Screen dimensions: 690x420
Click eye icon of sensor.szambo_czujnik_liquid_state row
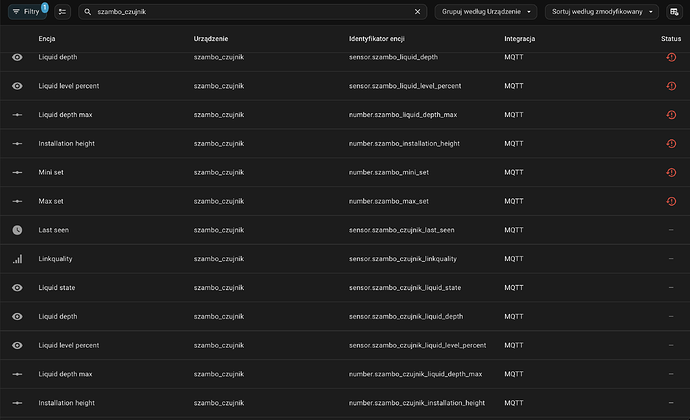point(17,288)
